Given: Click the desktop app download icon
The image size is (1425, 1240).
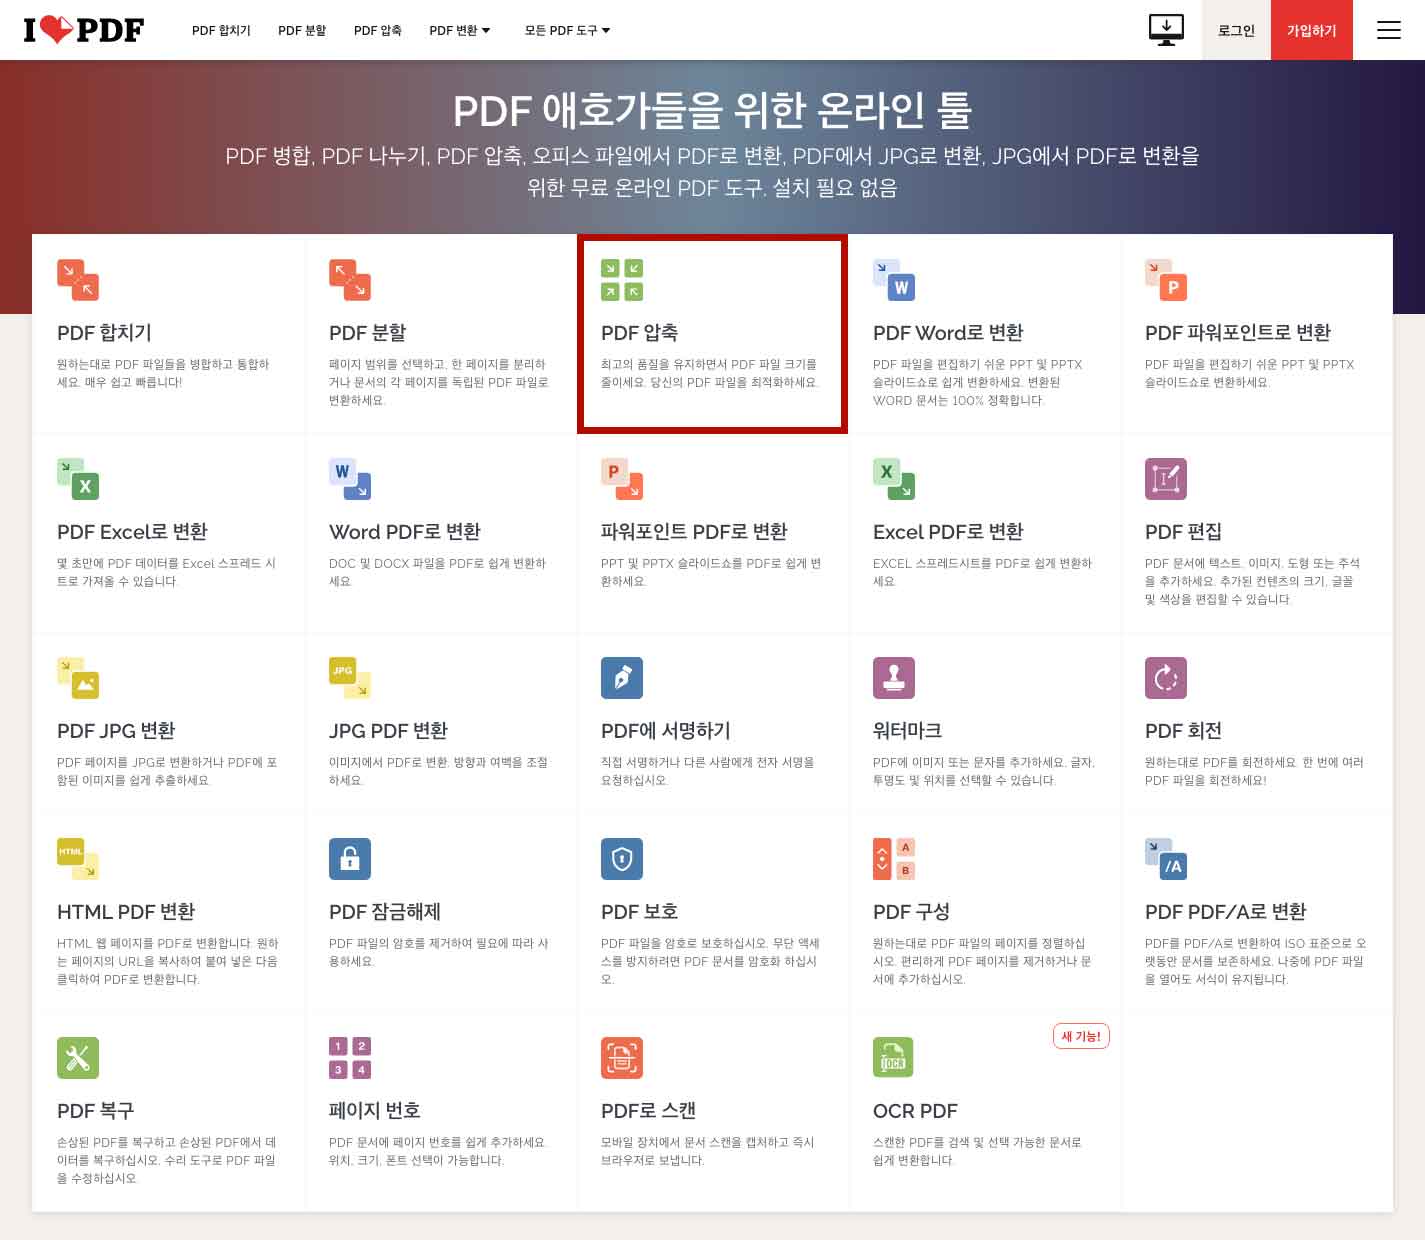Looking at the screenshot, I should click(x=1165, y=30).
